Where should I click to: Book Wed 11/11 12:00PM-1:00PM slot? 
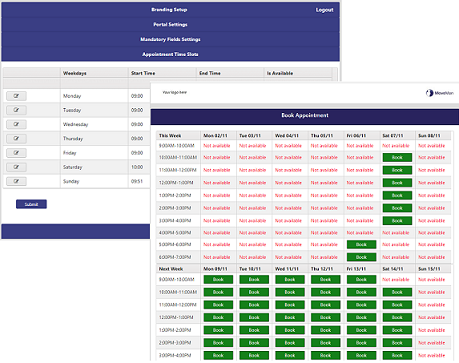click(x=290, y=317)
